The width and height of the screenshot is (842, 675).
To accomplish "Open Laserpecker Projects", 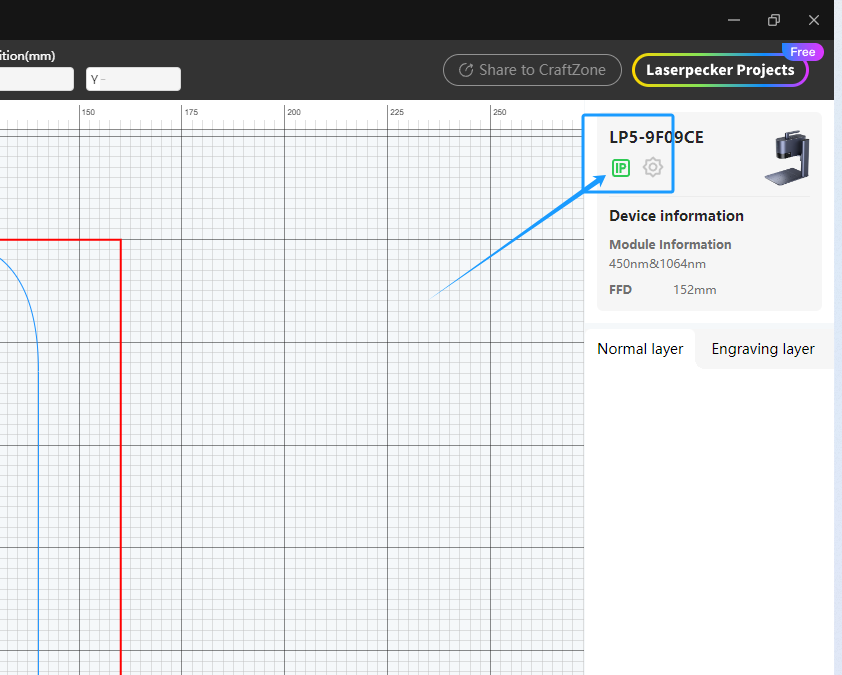I will [x=720, y=70].
